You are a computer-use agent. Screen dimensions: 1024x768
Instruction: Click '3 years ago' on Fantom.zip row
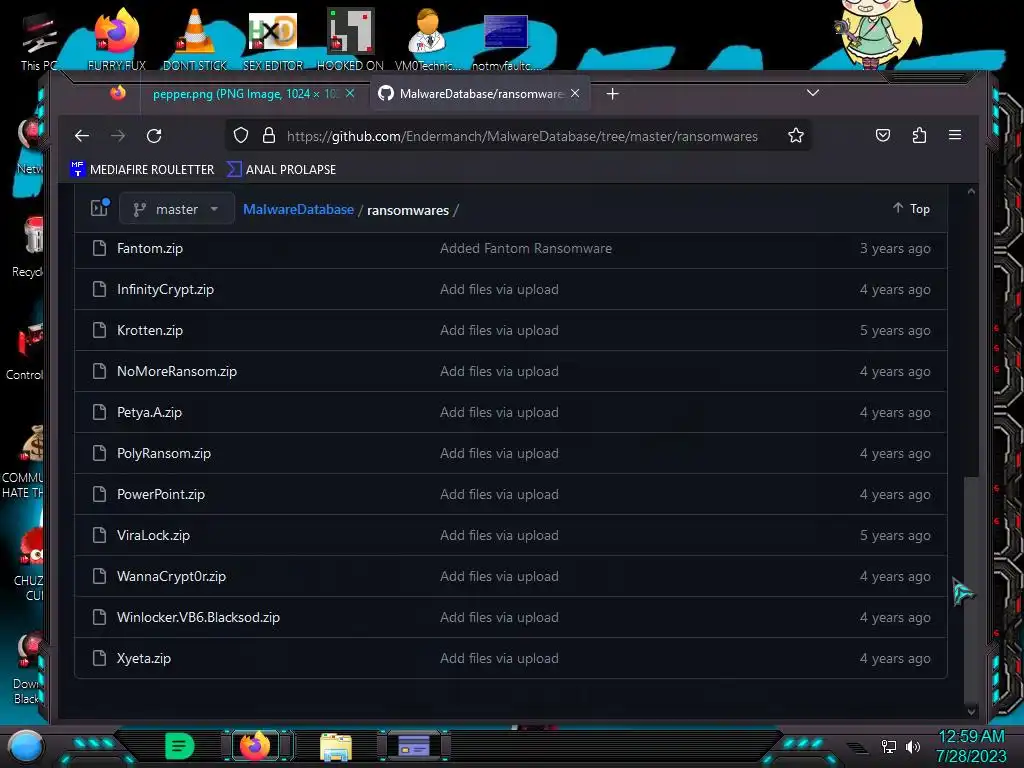point(895,248)
